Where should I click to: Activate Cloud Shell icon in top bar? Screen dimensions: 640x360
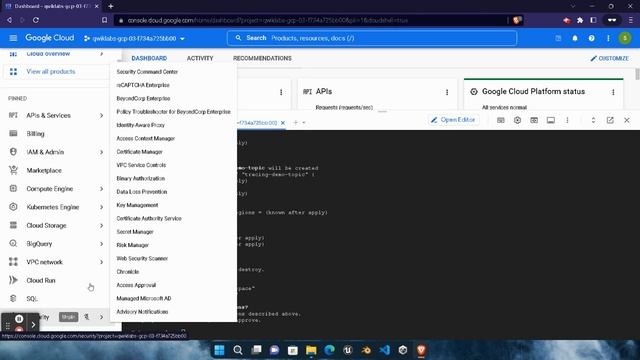[x=558, y=38]
